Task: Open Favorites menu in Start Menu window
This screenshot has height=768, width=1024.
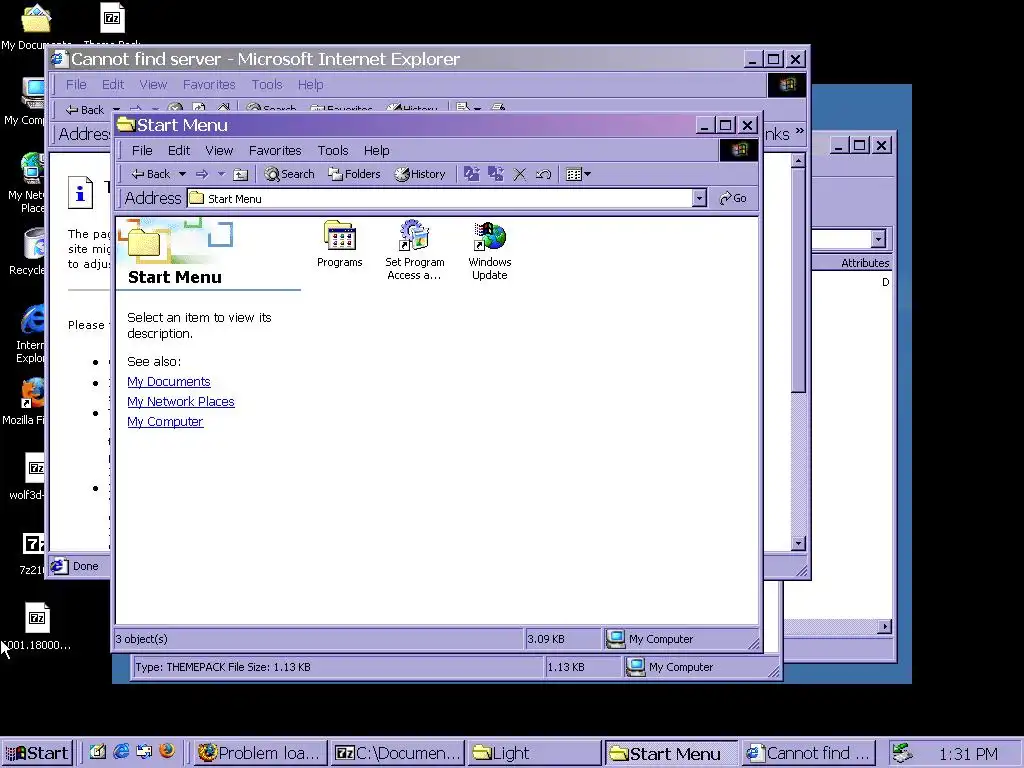Action: (x=275, y=150)
